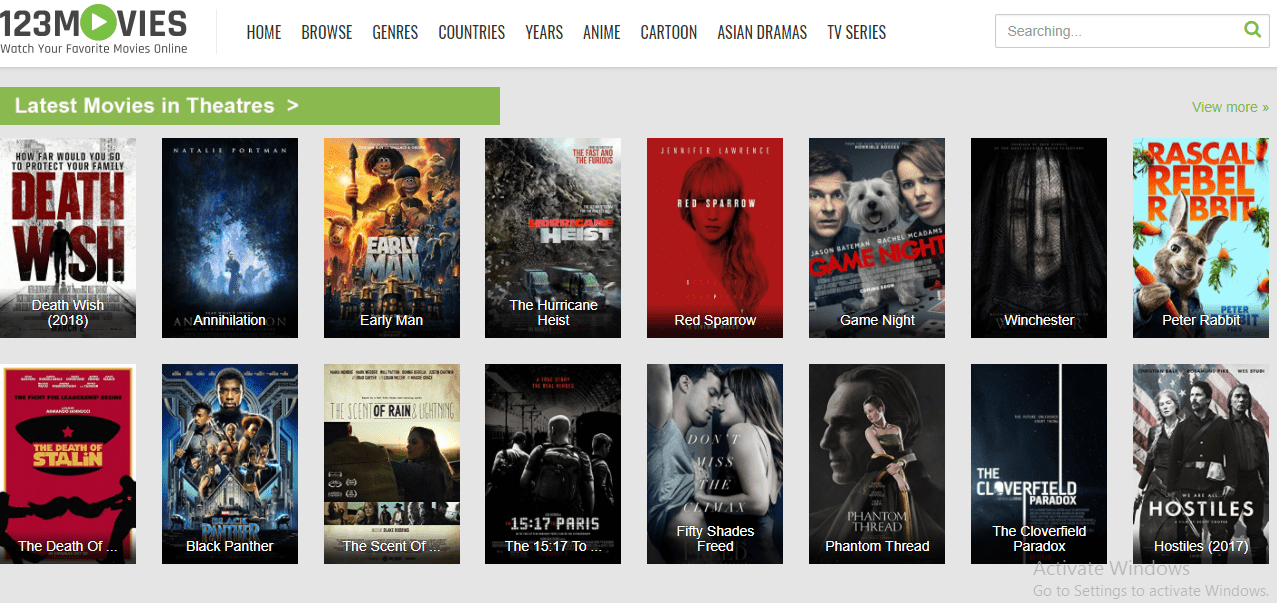Image resolution: width=1277 pixels, height=603 pixels.
Task: Open the Early Man movie poster
Action: 392,238
